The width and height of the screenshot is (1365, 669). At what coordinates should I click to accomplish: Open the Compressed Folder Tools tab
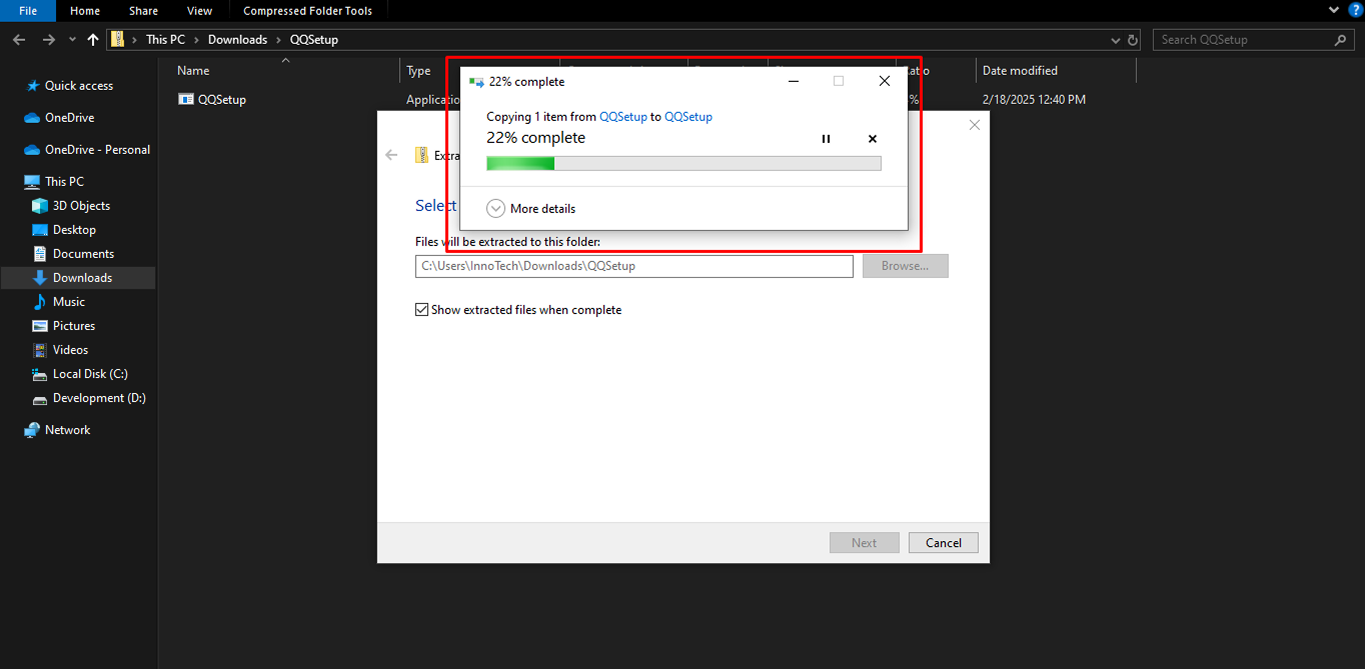pyautogui.click(x=308, y=11)
